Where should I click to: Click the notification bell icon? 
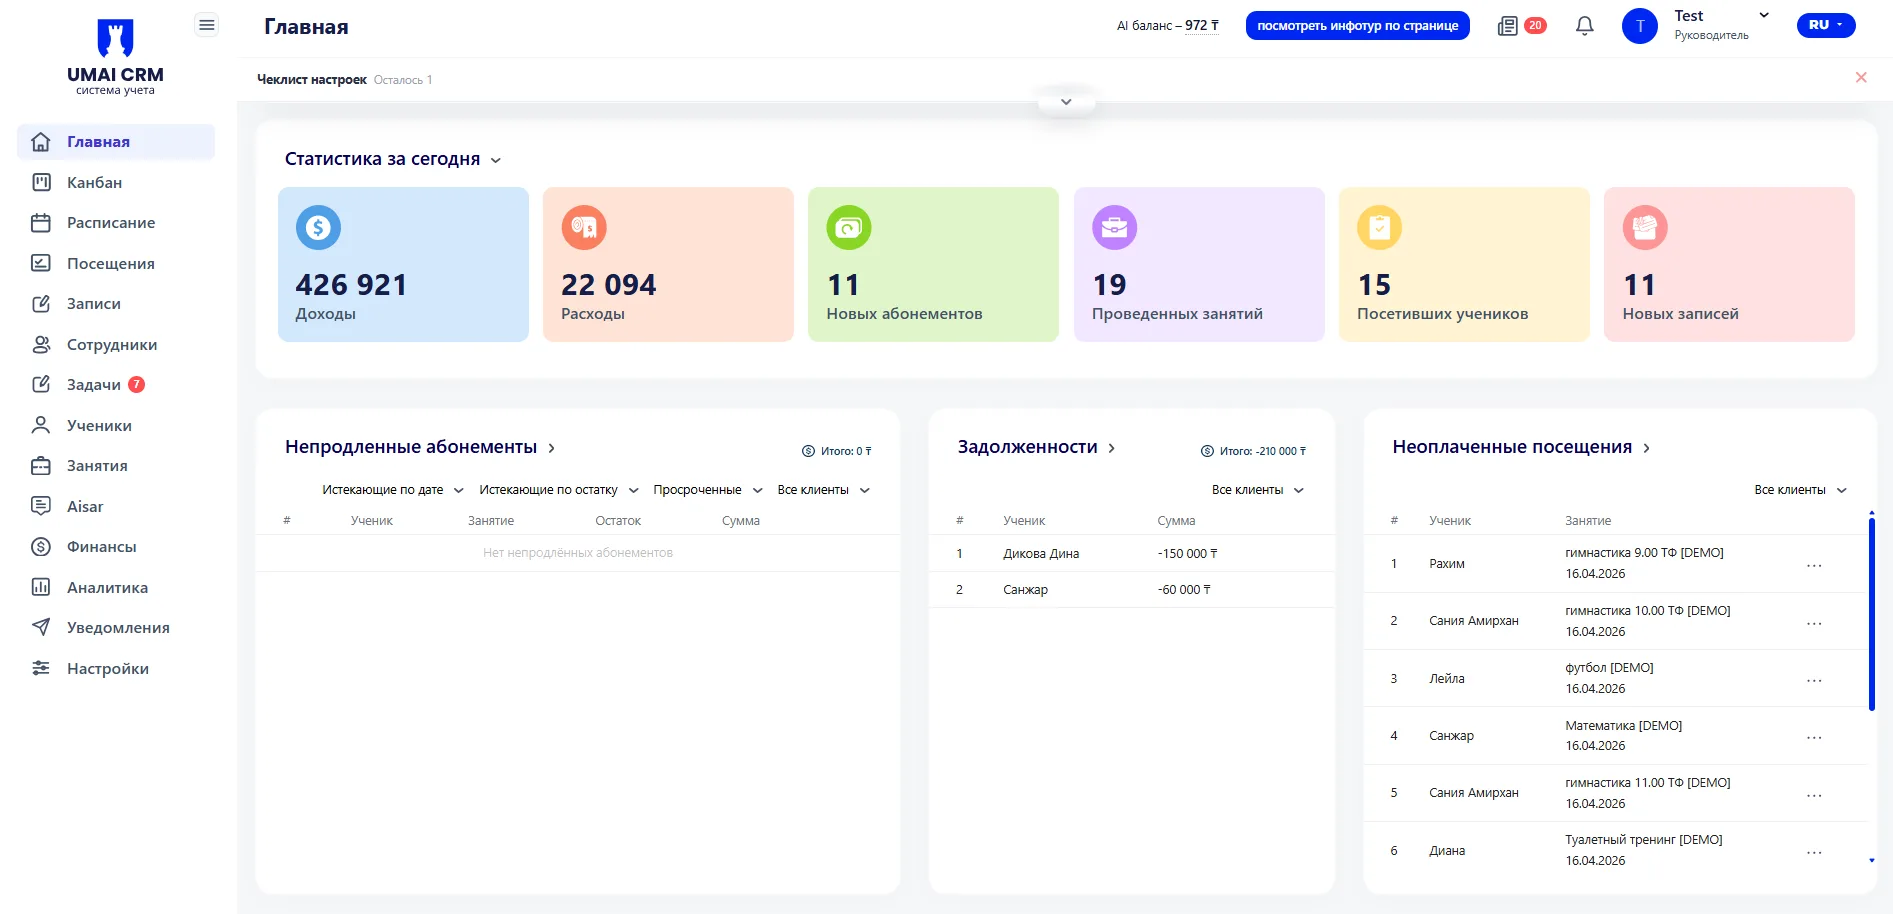tap(1584, 26)
